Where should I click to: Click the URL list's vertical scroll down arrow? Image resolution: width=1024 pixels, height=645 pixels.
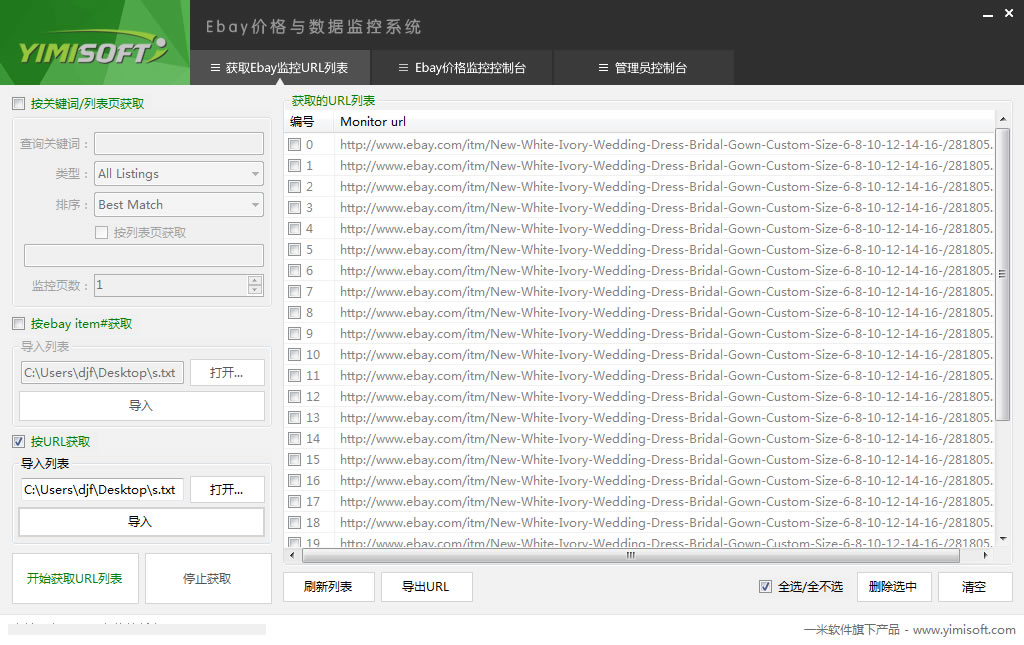point(1002,539)
